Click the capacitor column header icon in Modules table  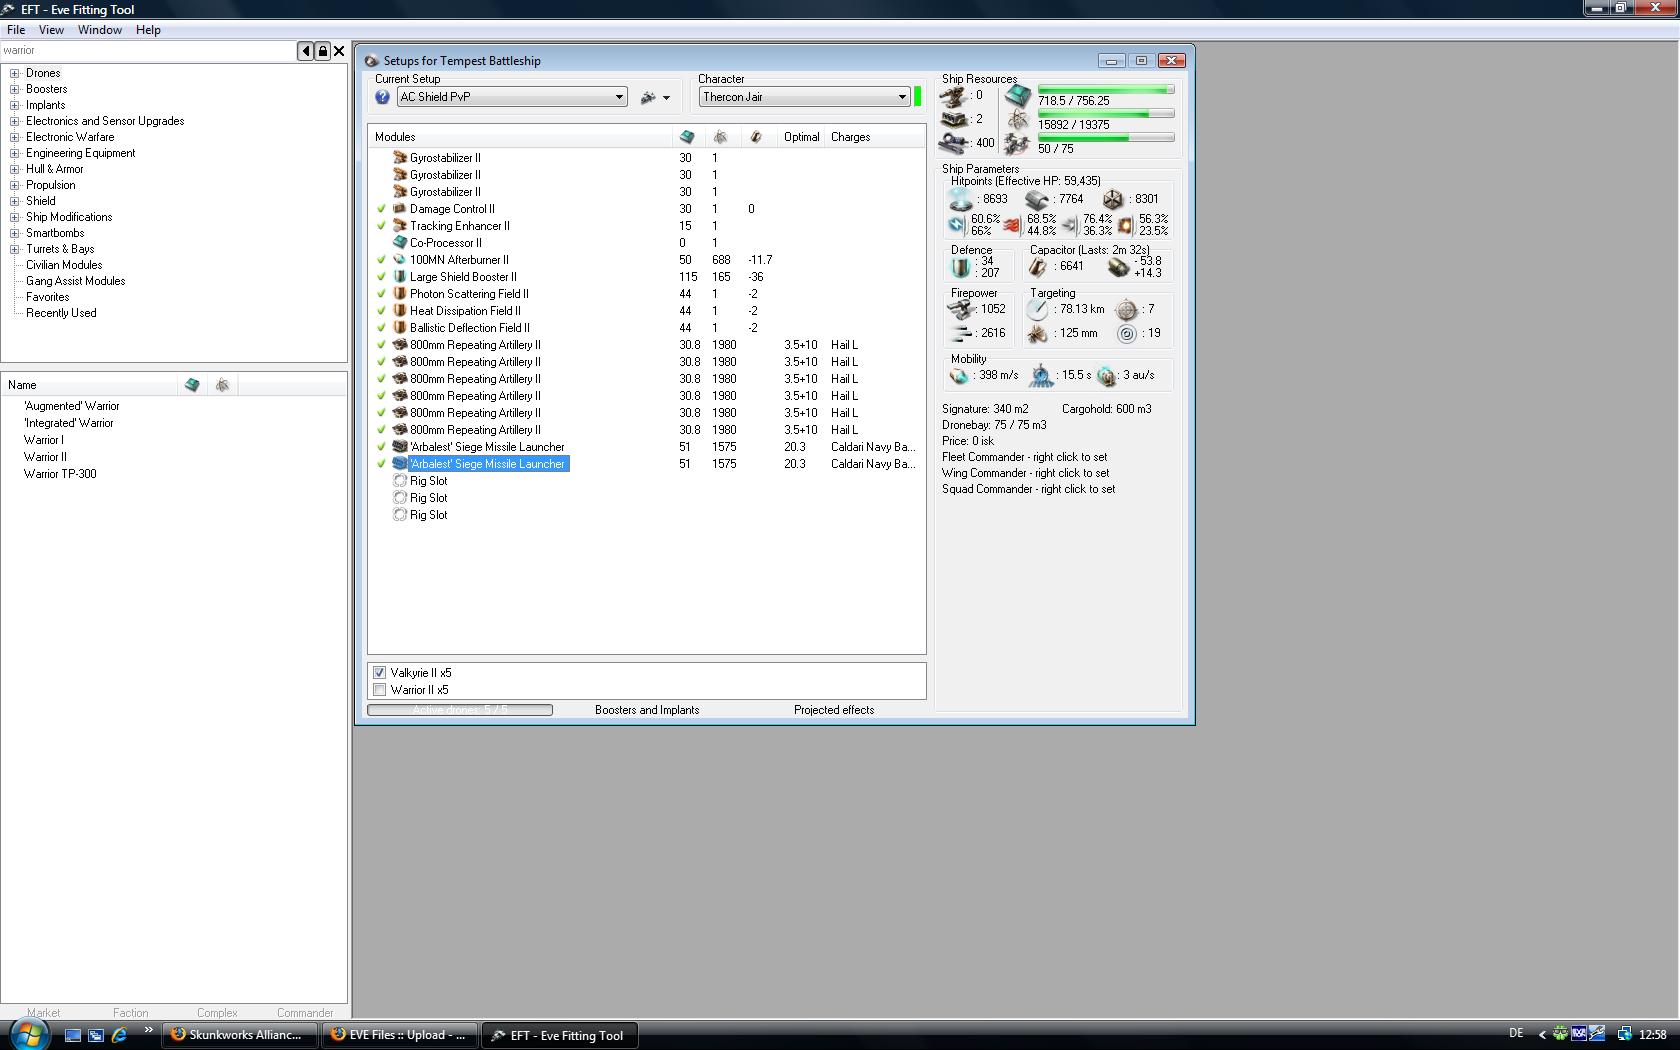(x=756, y=137)
